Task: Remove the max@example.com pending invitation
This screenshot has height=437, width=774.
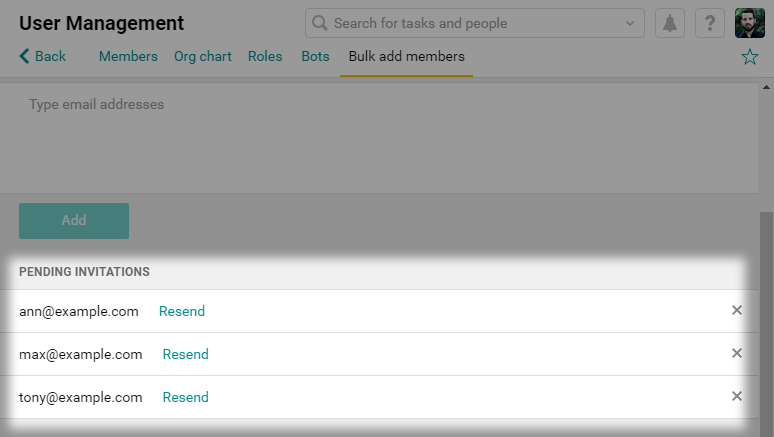Action: (x=736, y=353)
